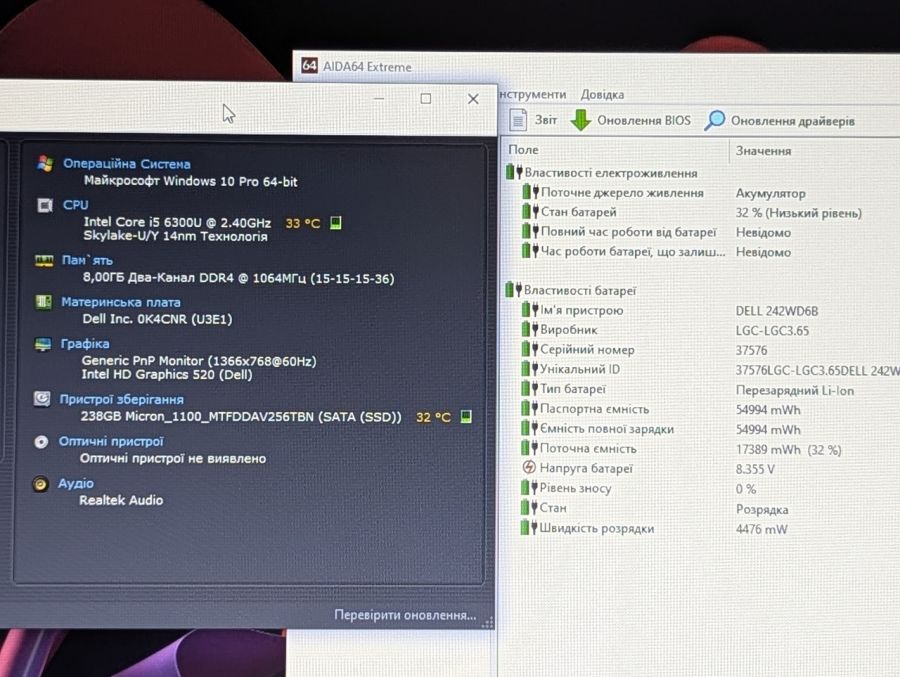Click the value 4476 mW
The height and width of the screenshot is (677, 900).
click(761, 529)
